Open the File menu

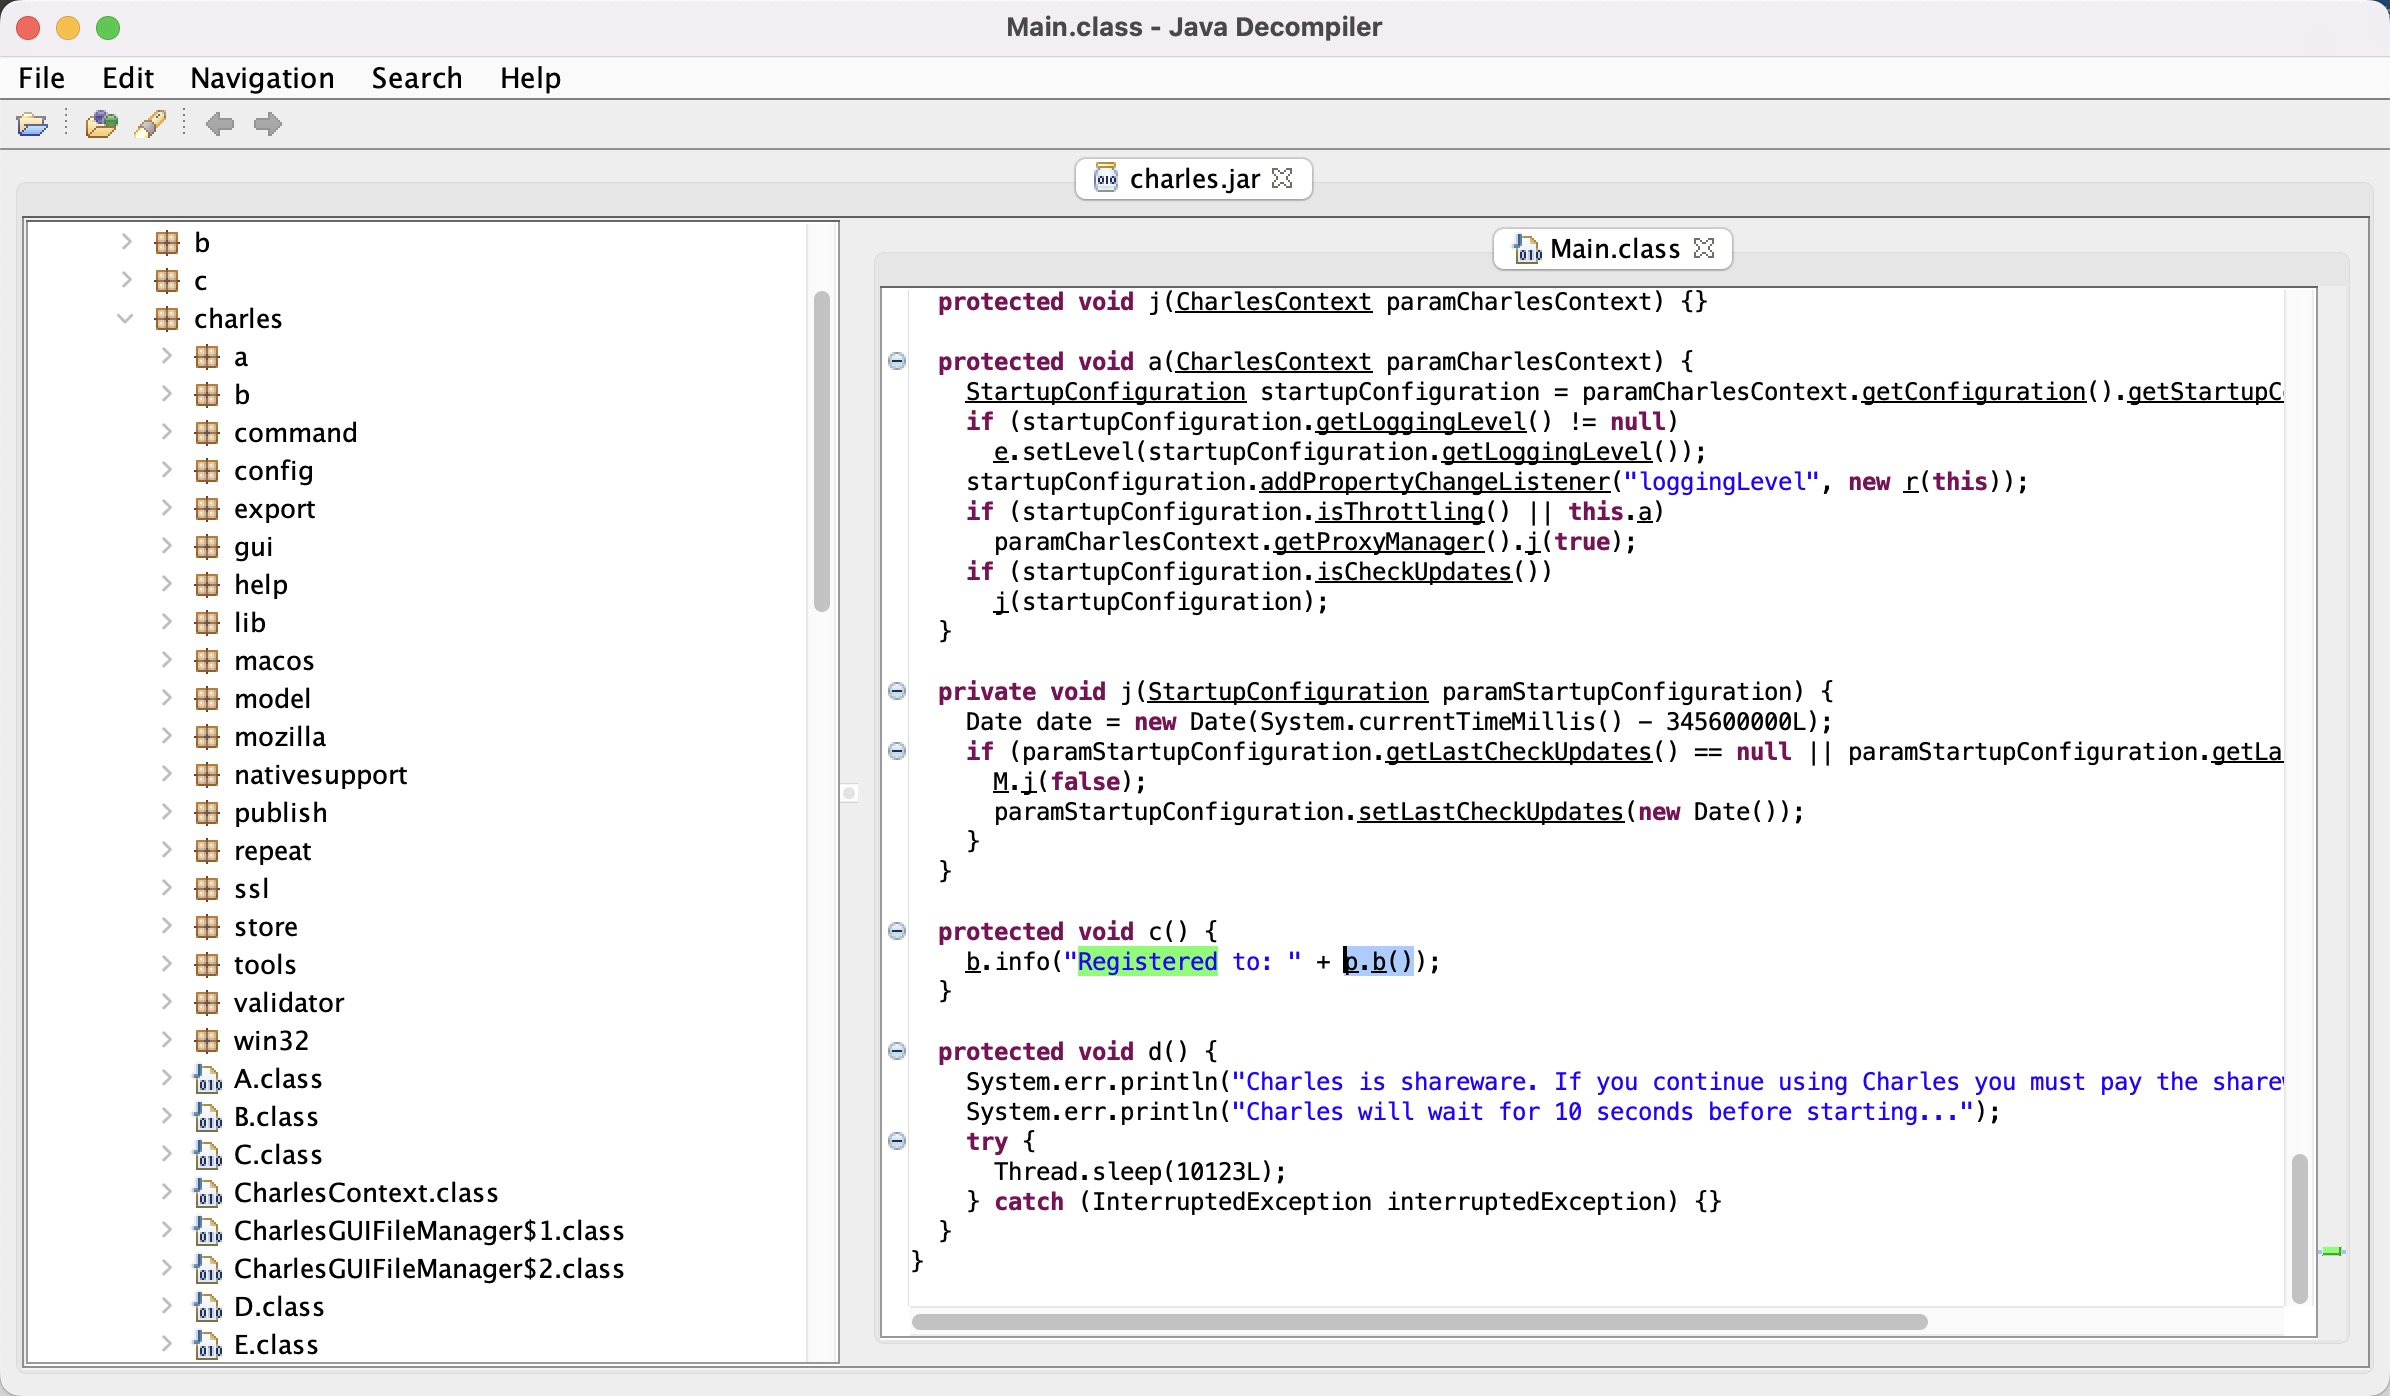42,76
